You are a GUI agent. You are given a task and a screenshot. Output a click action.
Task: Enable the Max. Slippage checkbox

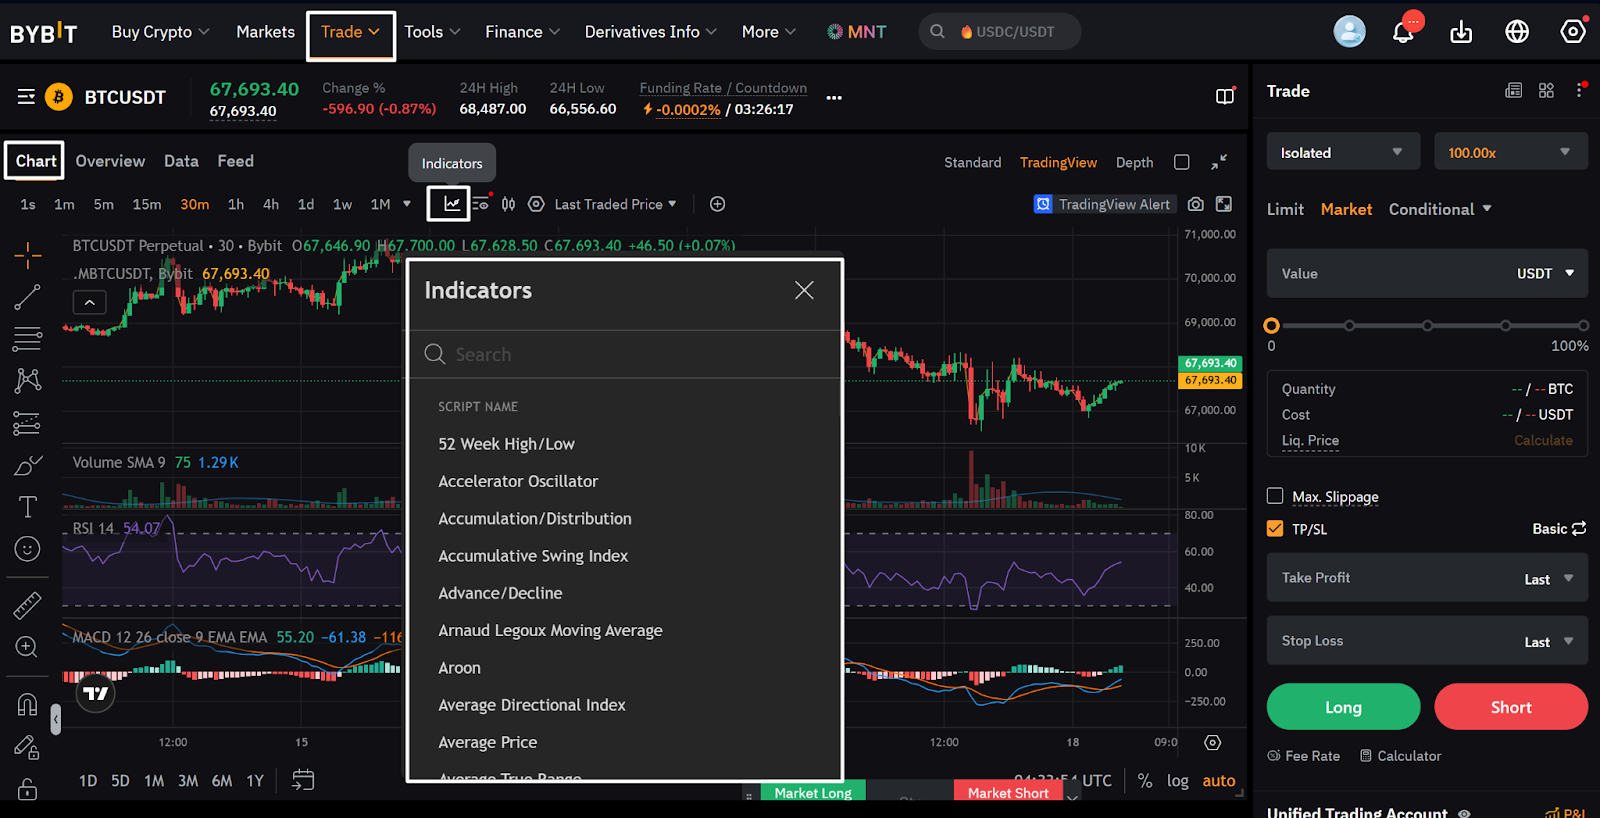point(1275,496)
